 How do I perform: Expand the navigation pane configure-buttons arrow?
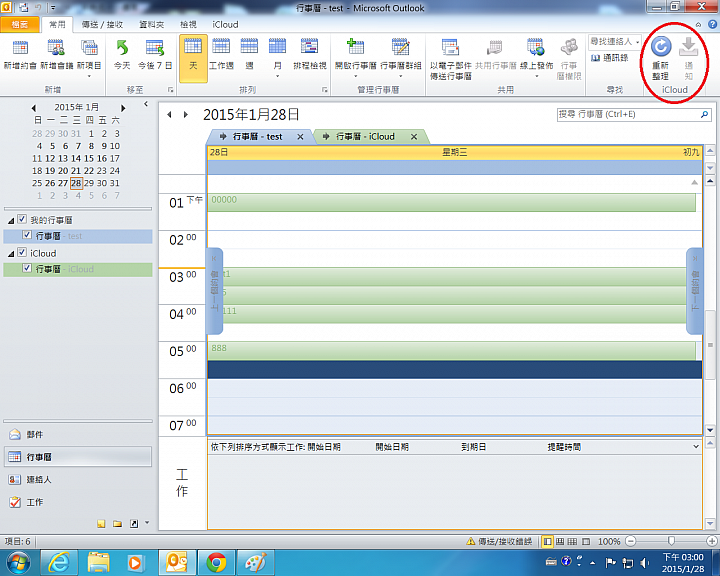point(147,523)
